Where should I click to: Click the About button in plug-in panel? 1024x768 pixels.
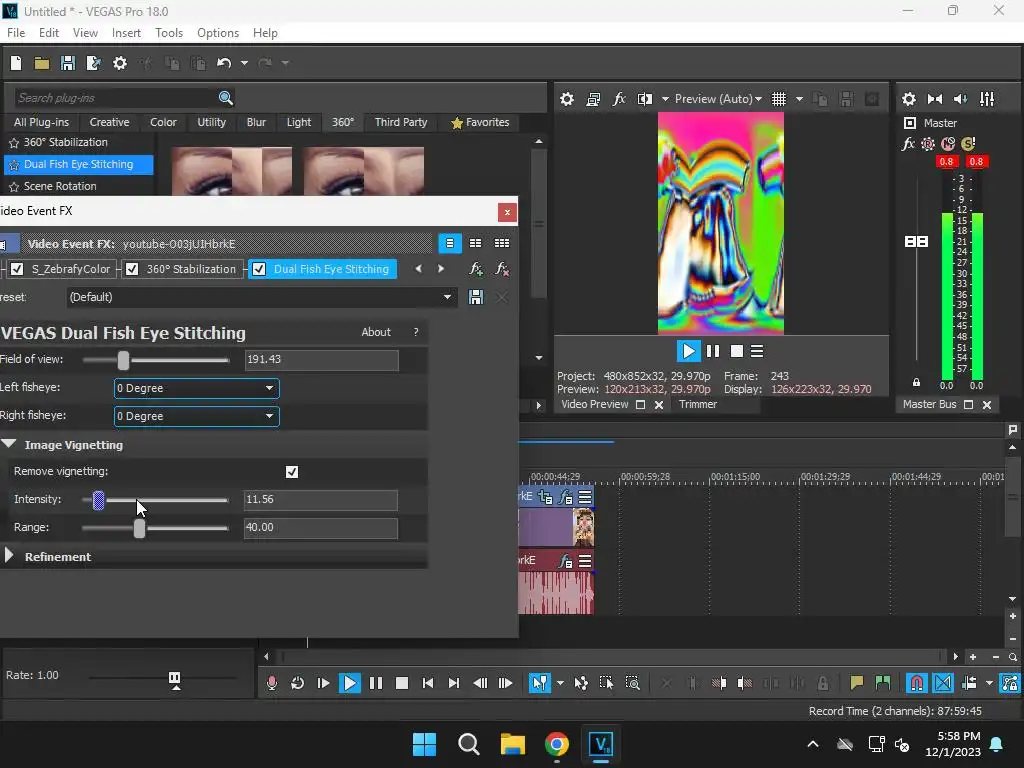pyautogui.click(x=376, y=332)
